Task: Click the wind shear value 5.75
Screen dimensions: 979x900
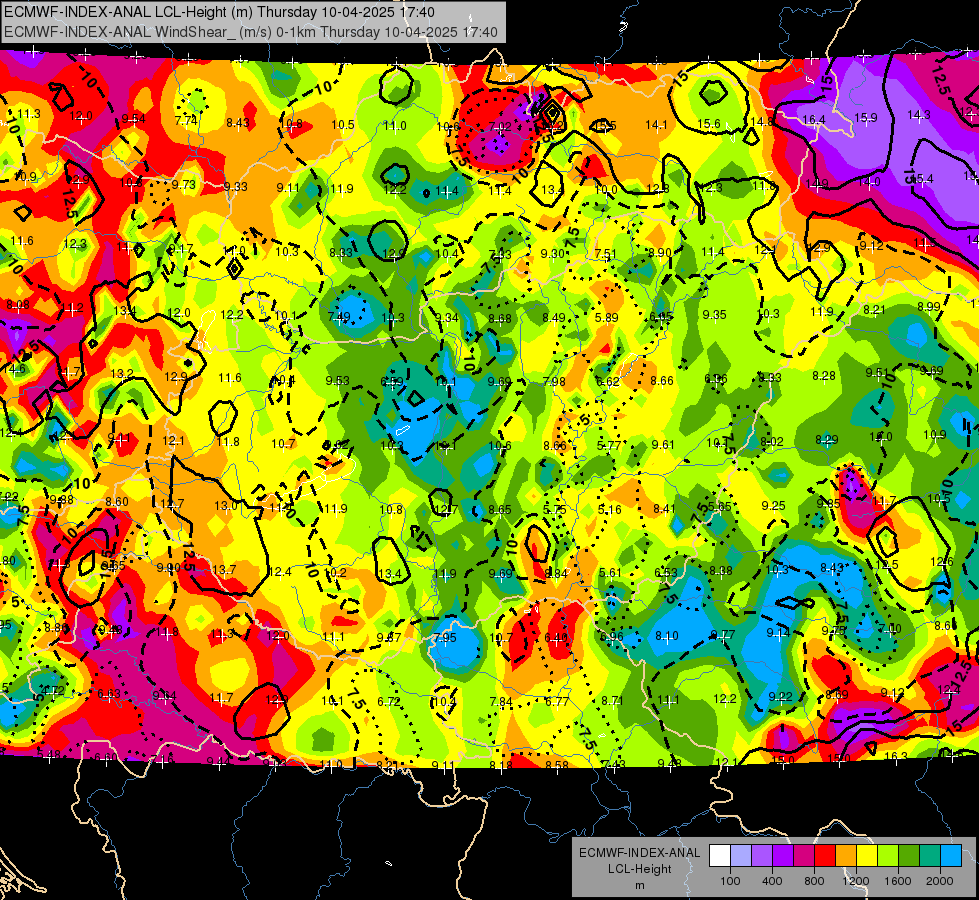Action: [x=554, y=510]
